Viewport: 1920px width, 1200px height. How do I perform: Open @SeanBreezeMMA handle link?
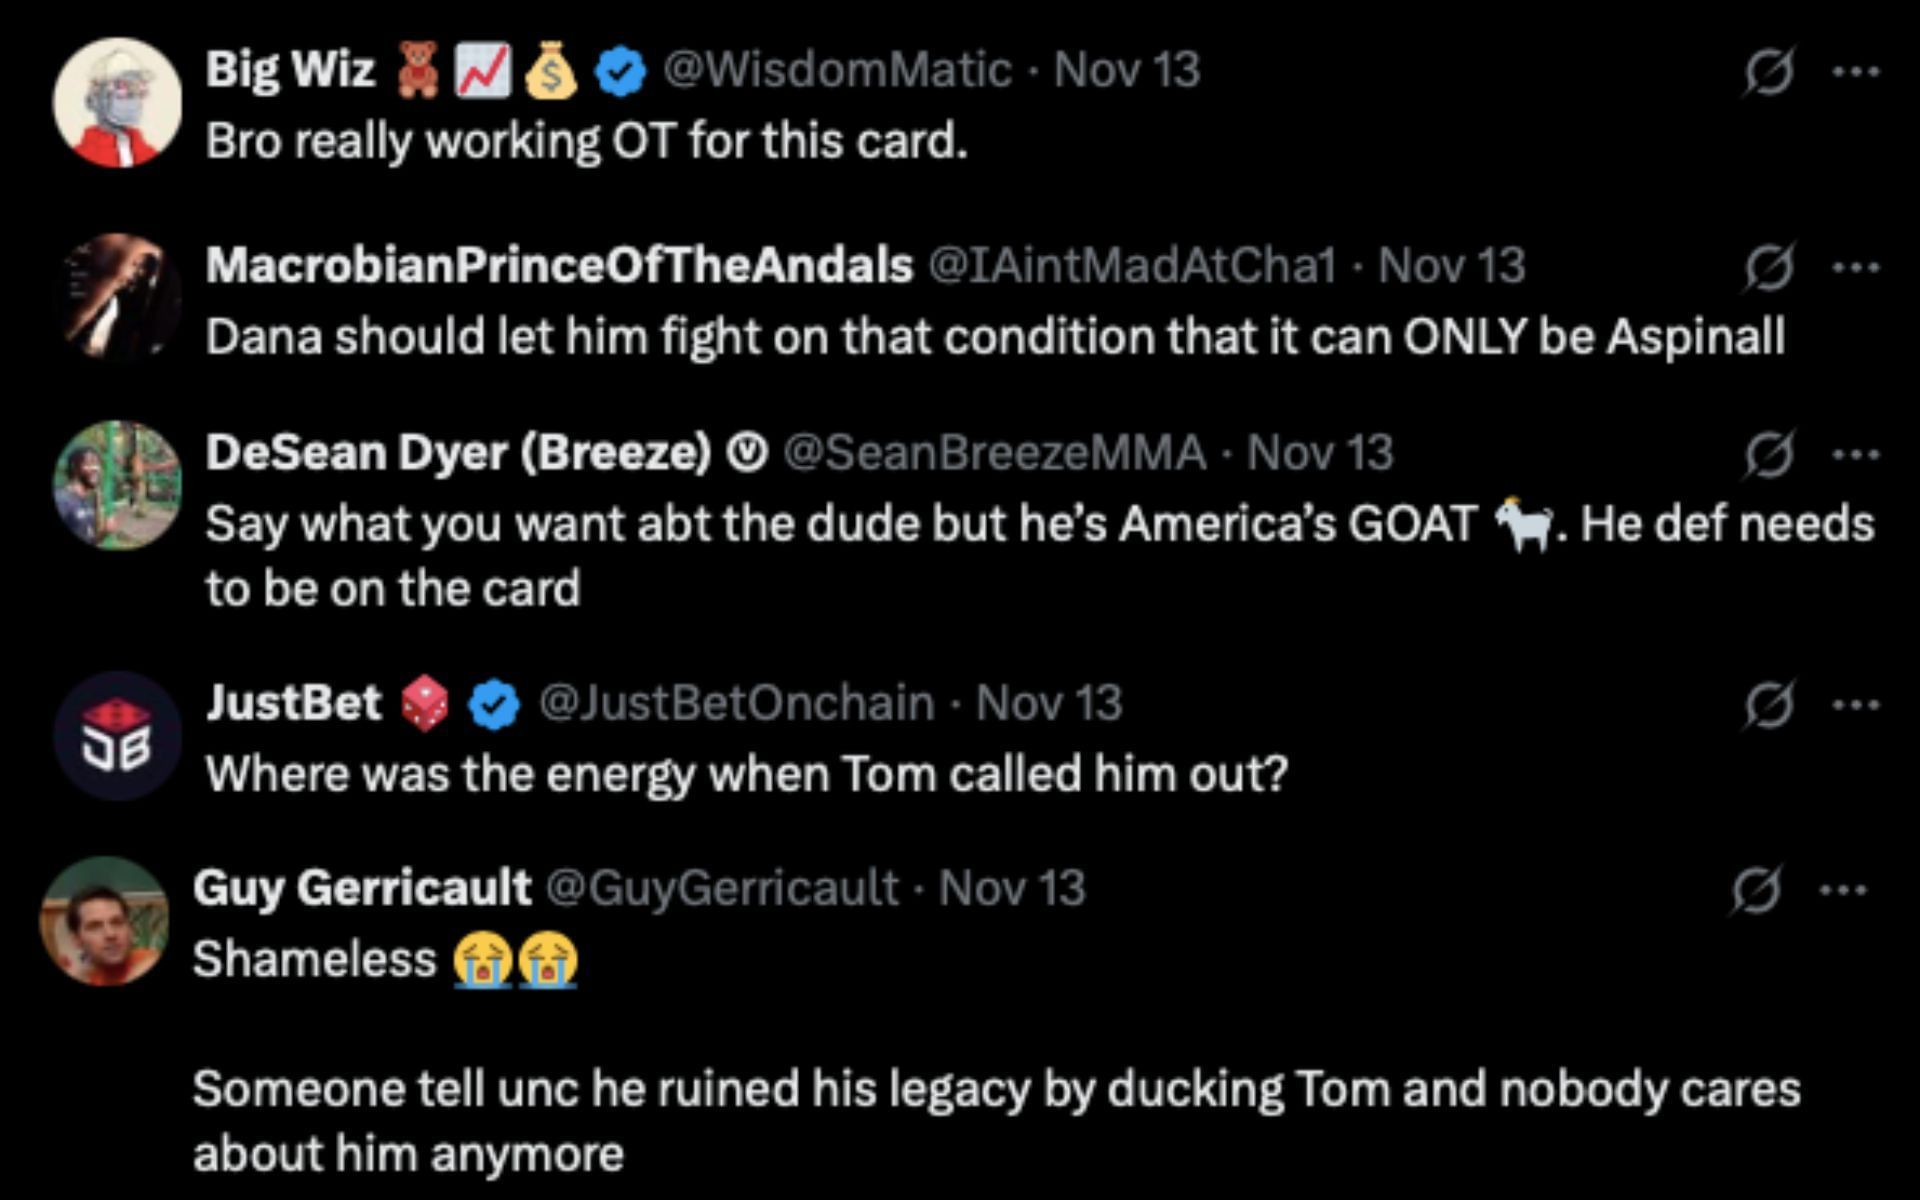[994, 453]
